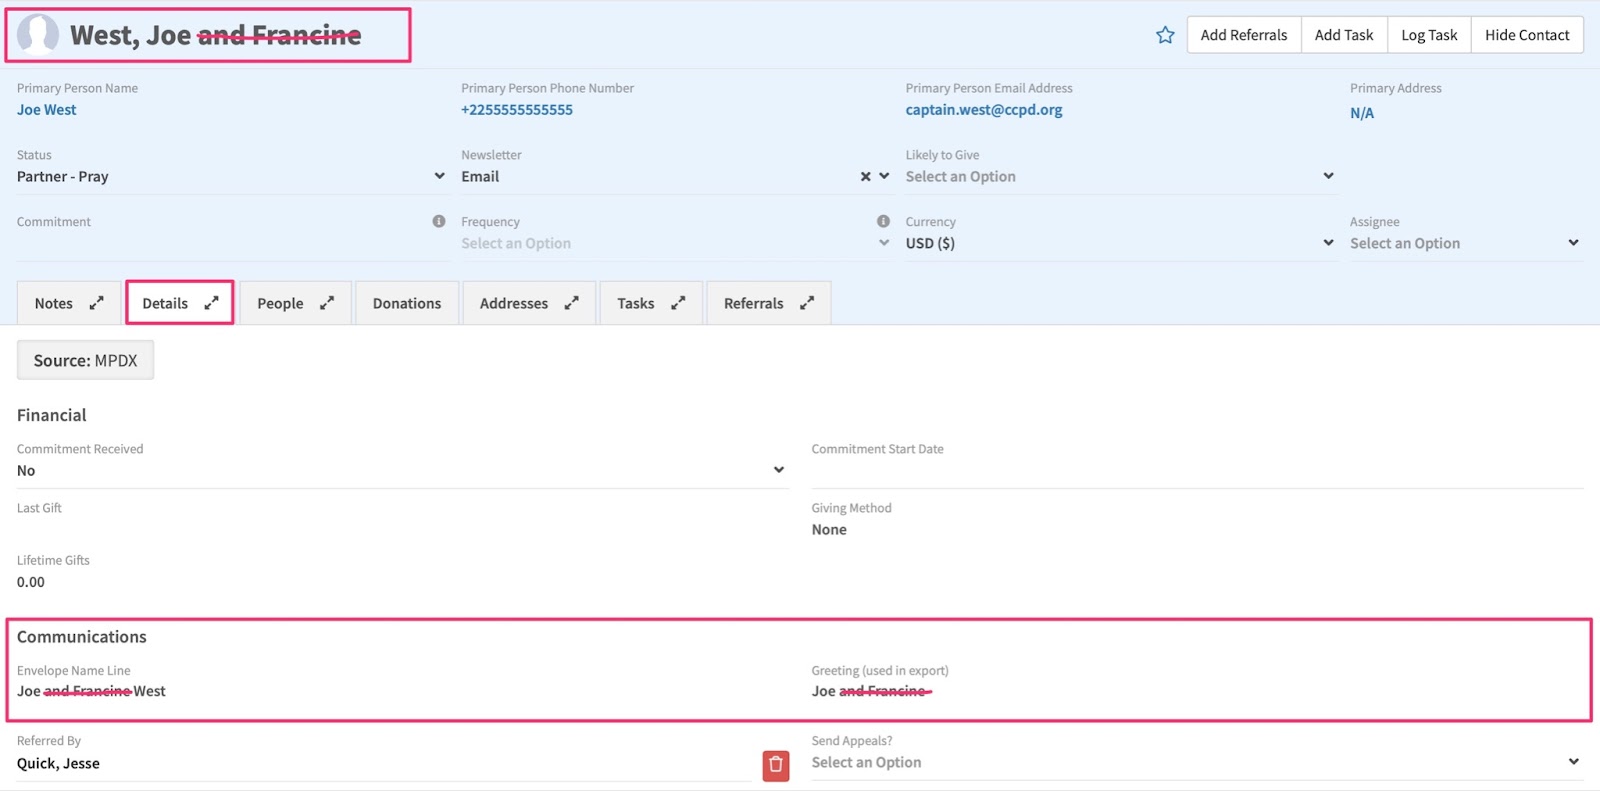Click the N/A primary address link
This screenshot has height=791, width=1600.
pos(1362,113)
